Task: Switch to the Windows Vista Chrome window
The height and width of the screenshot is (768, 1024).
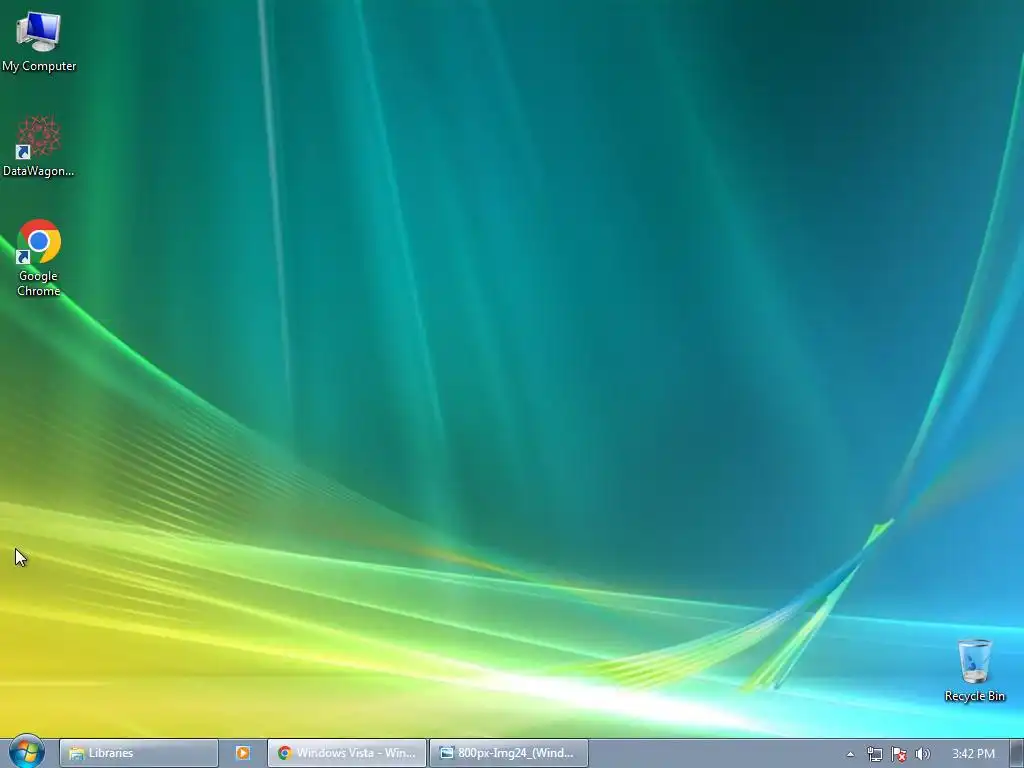Action: (x=347, y=753)
